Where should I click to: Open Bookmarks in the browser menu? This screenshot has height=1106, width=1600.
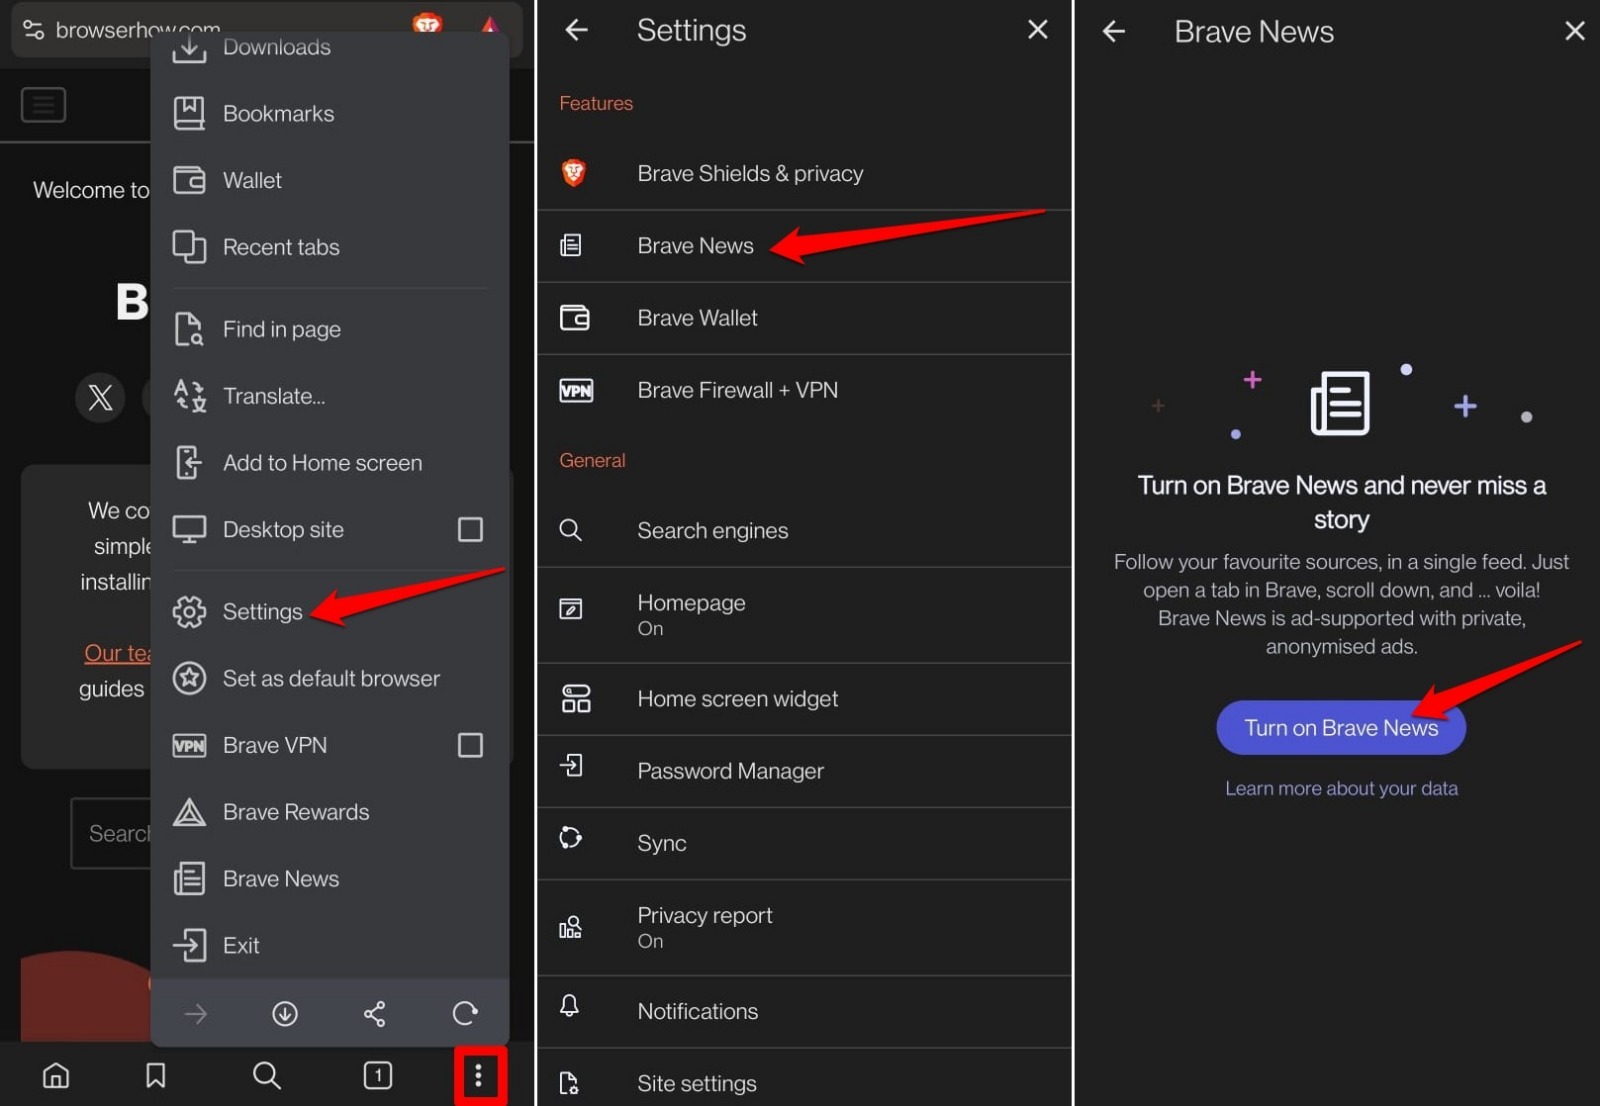[x=329, y=113]
